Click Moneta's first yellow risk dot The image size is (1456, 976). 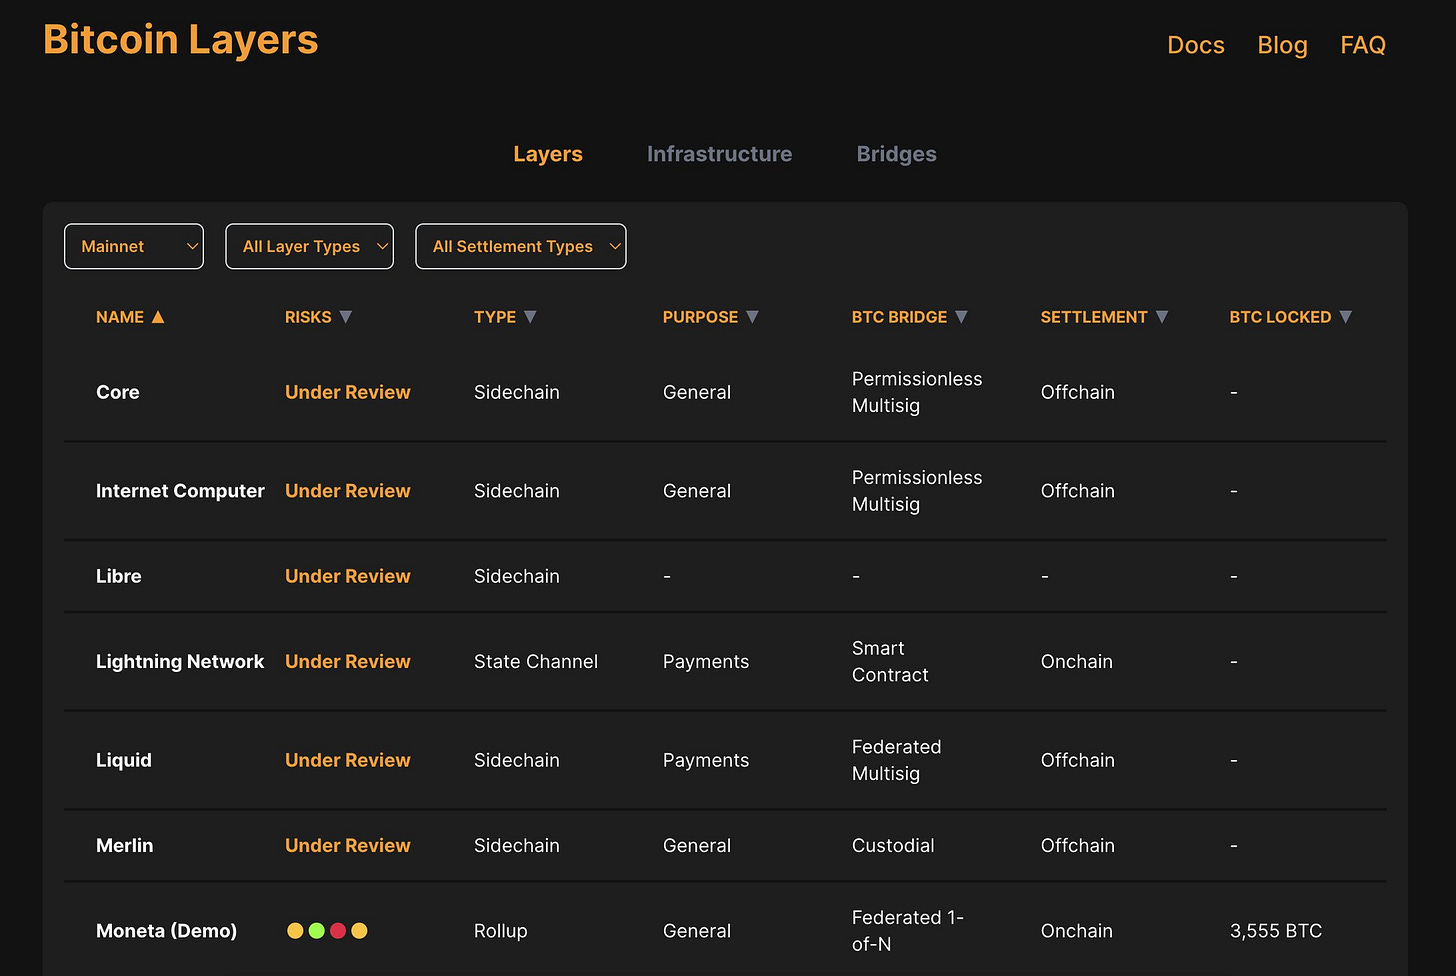[295, 931]
